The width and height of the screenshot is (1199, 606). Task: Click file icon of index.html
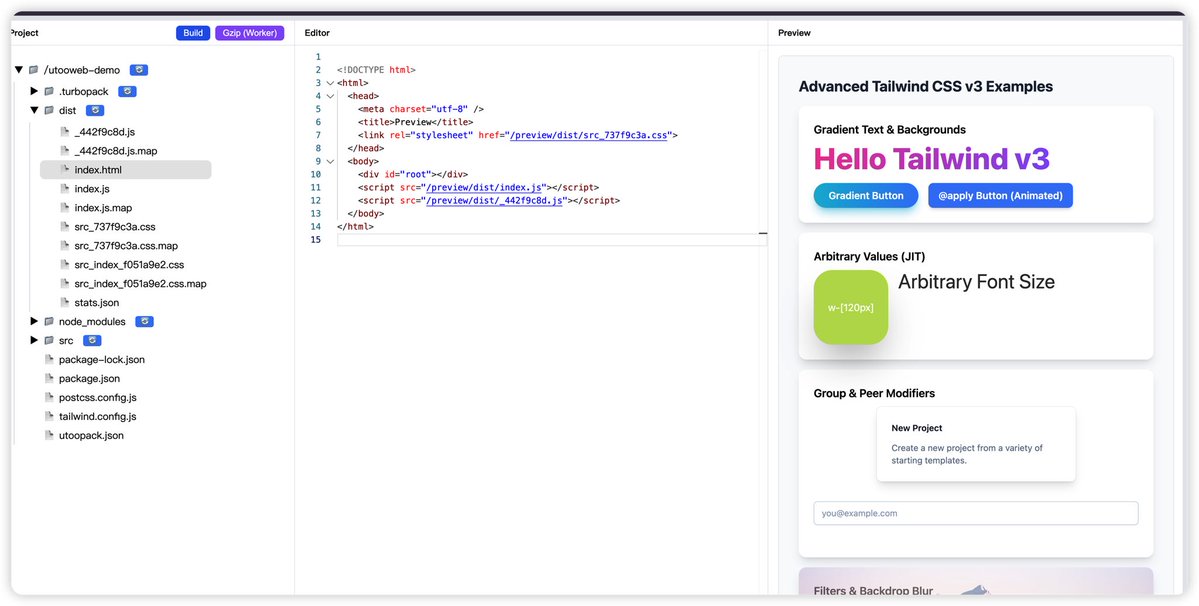[x=65, y=170]
